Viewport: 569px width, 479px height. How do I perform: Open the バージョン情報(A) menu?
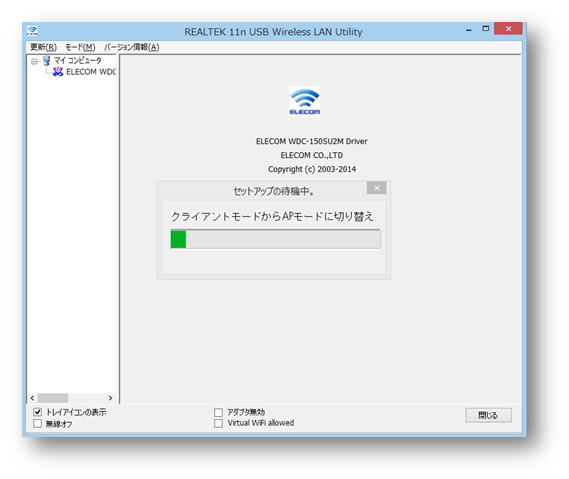(x=132, y=47)
